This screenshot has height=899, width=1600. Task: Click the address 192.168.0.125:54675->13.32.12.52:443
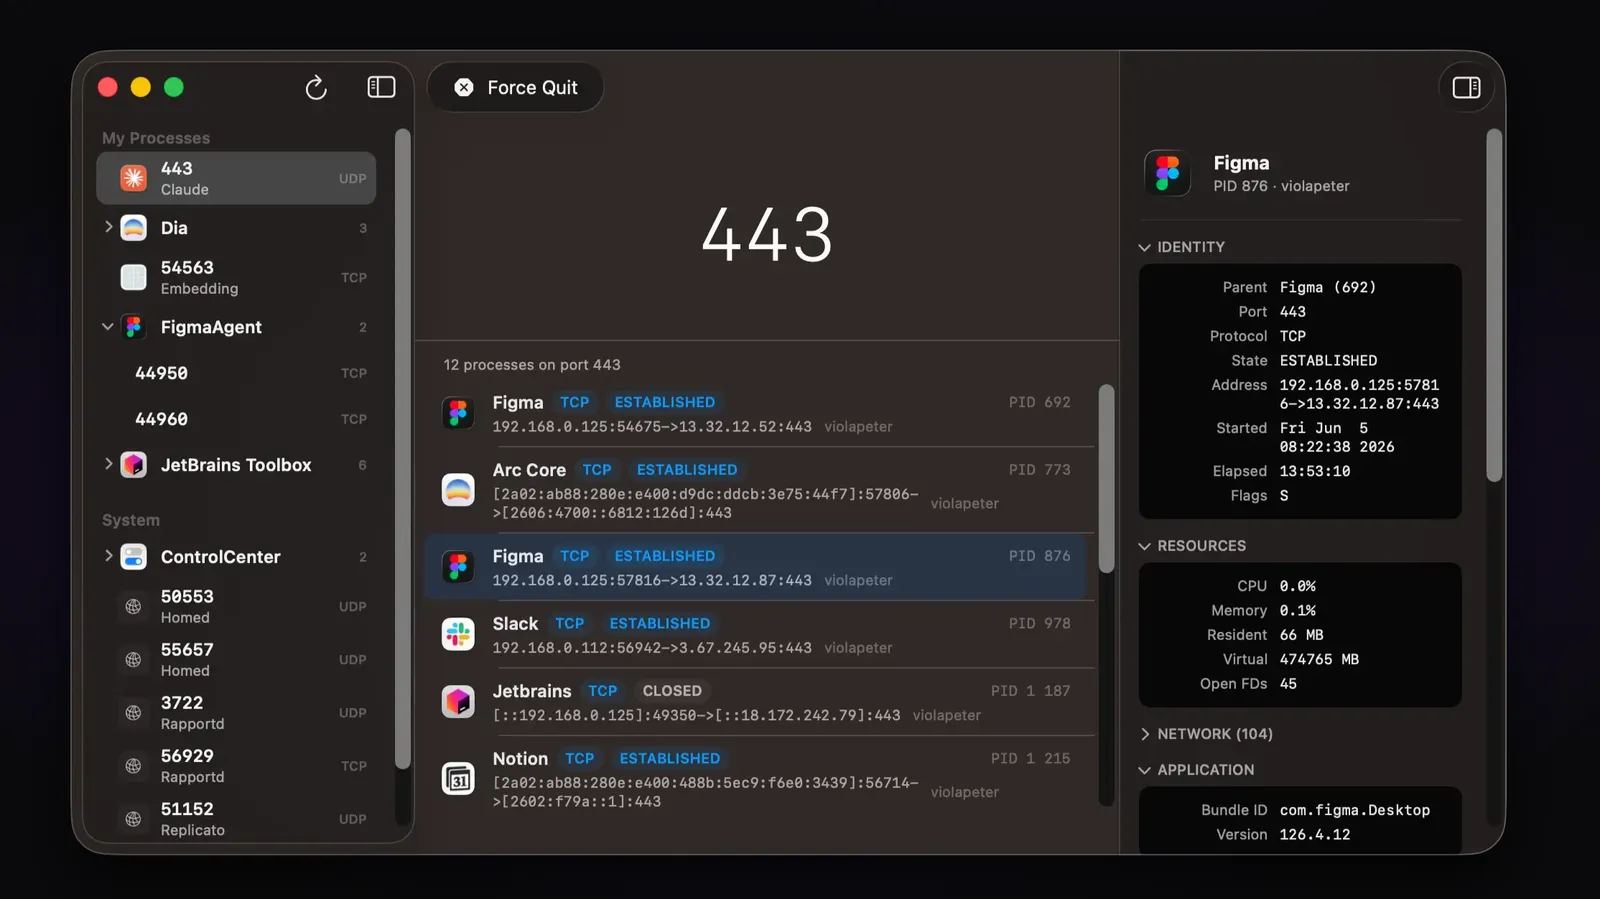[x=652, y=427]
